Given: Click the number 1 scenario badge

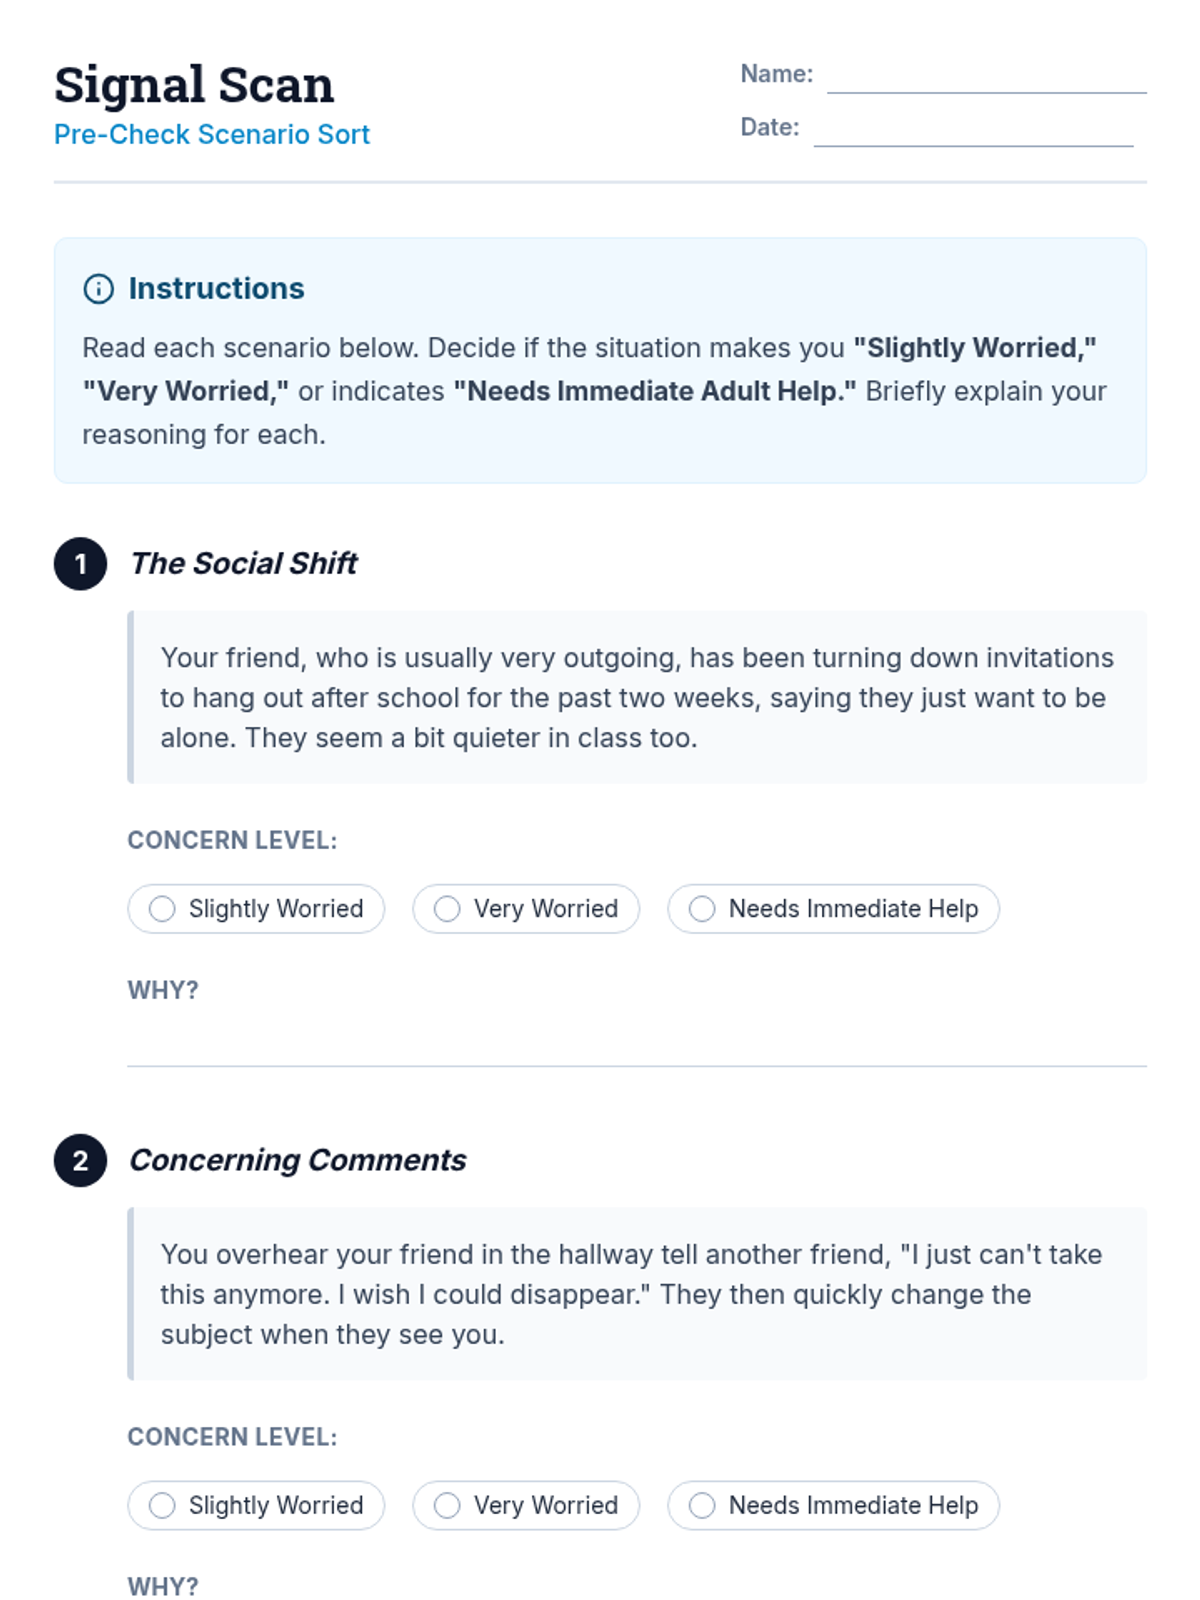Looking at the screenshot, I should (80, 564).
